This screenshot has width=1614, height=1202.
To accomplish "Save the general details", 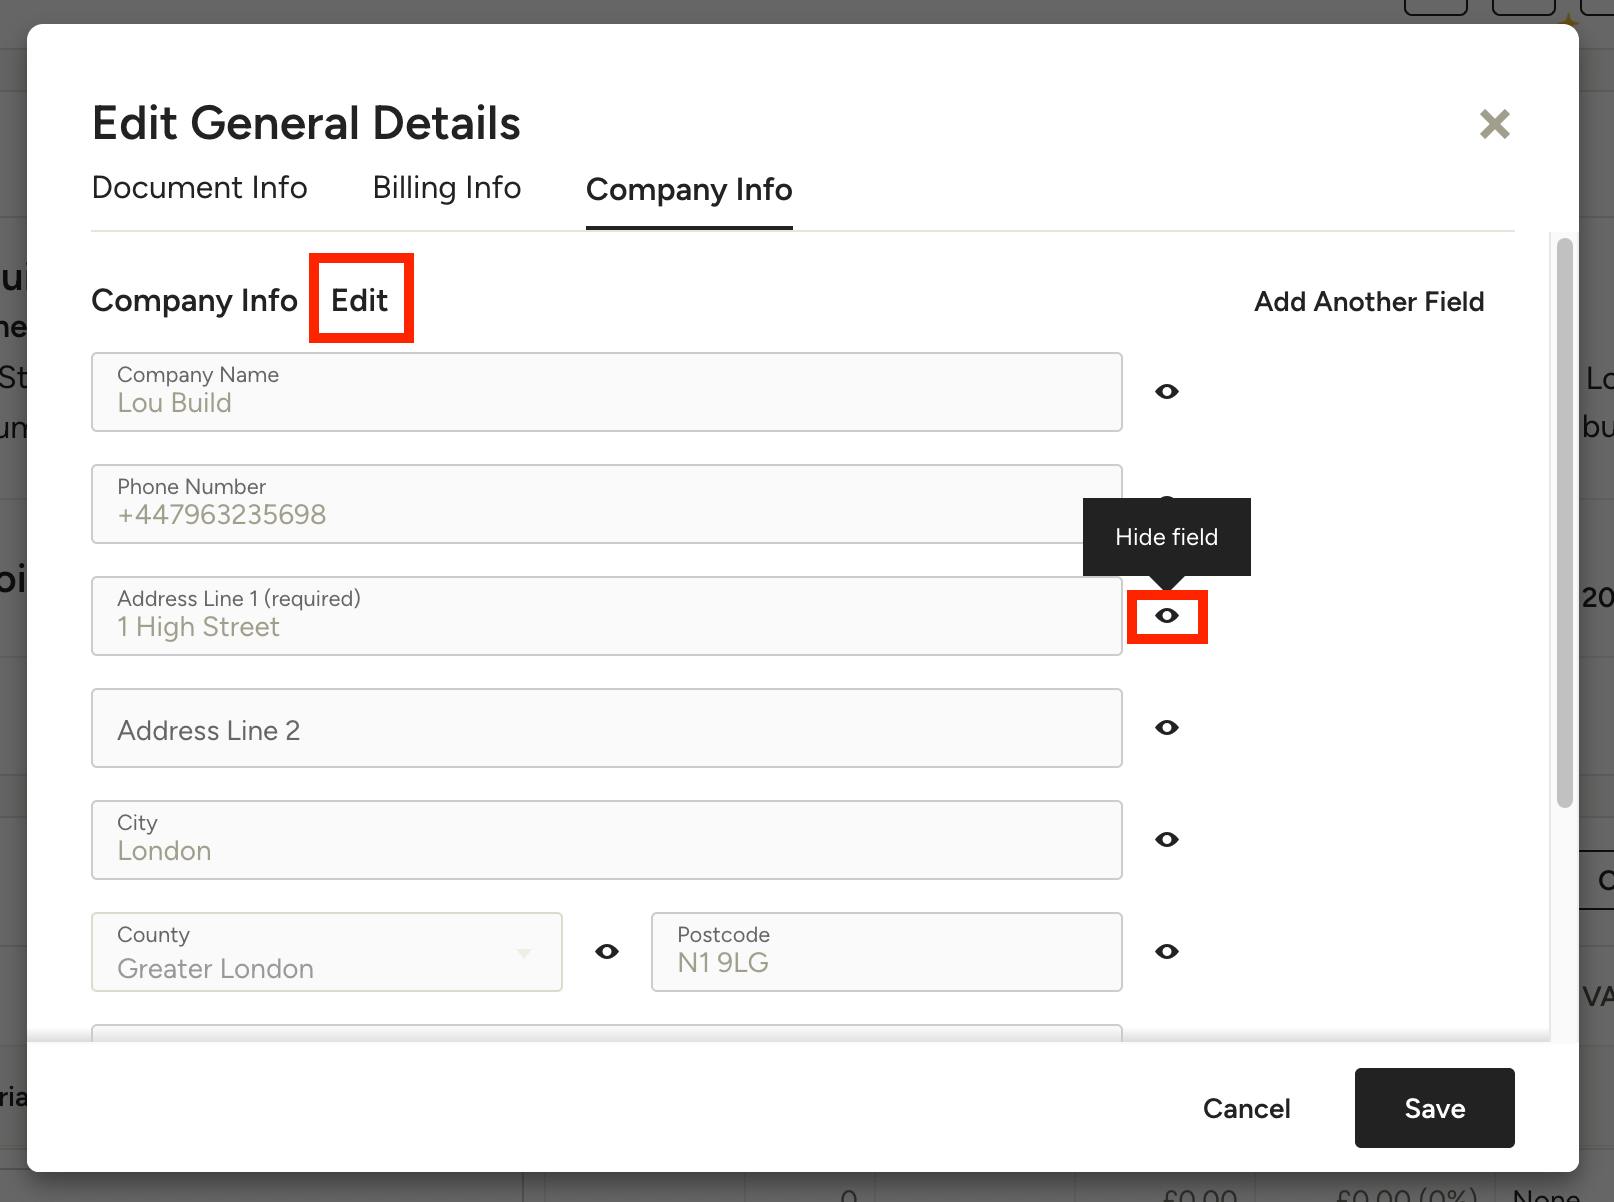I will (x=1435, y=1108).
